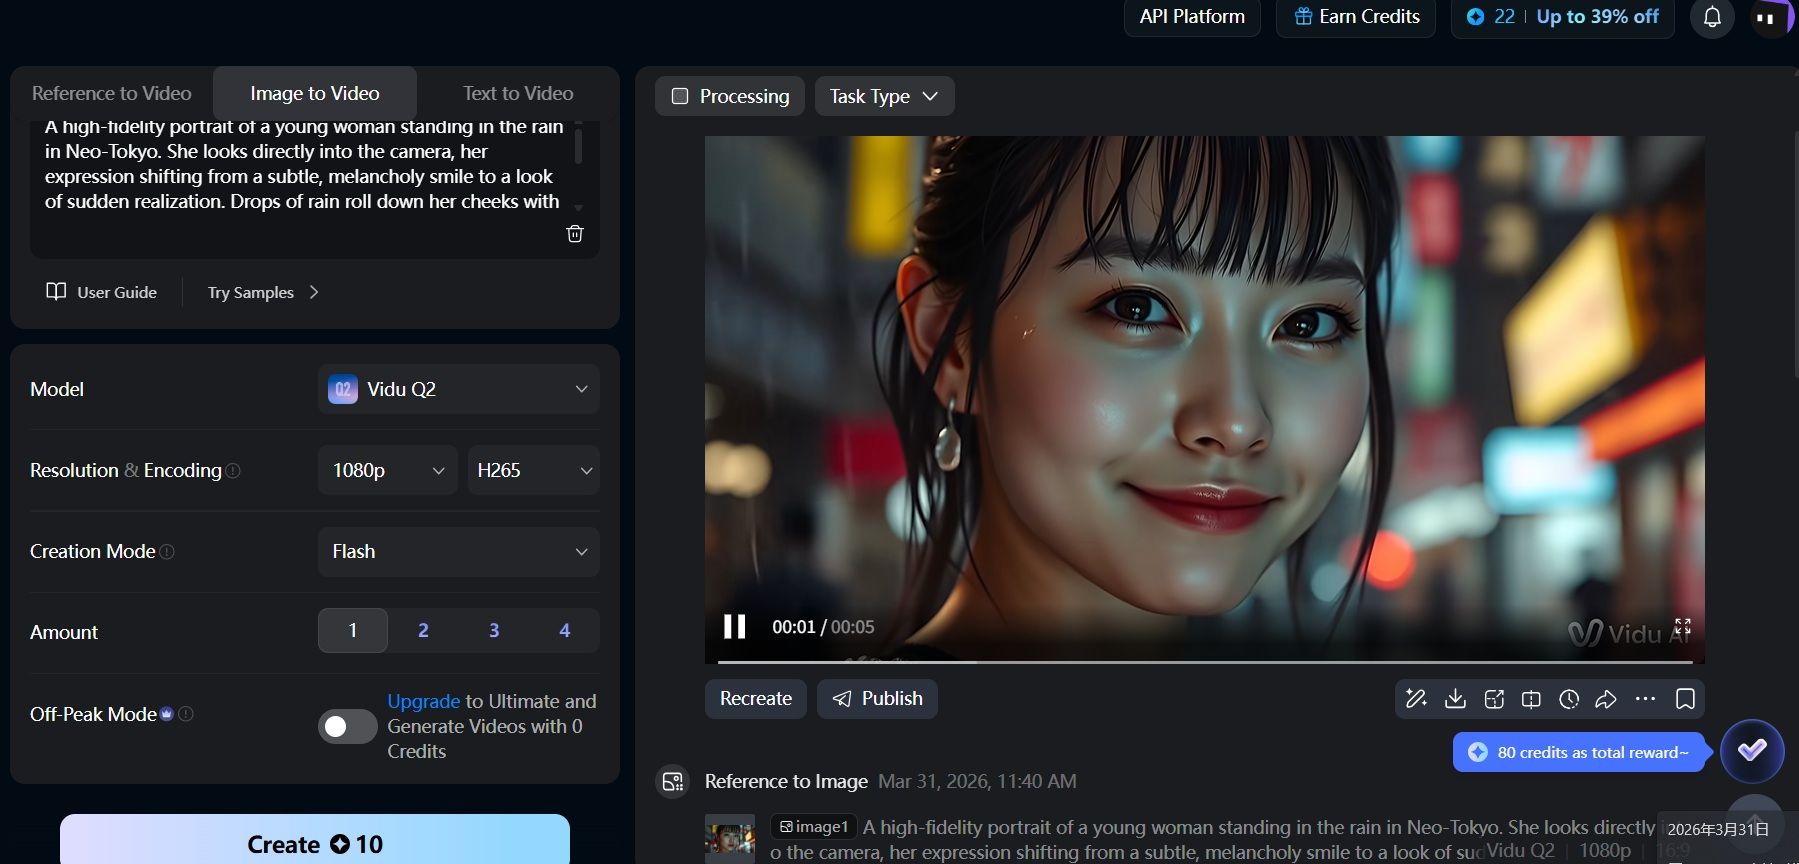The image size is (1799, 864).
Task: Open API Platform
Action: 1192,17
